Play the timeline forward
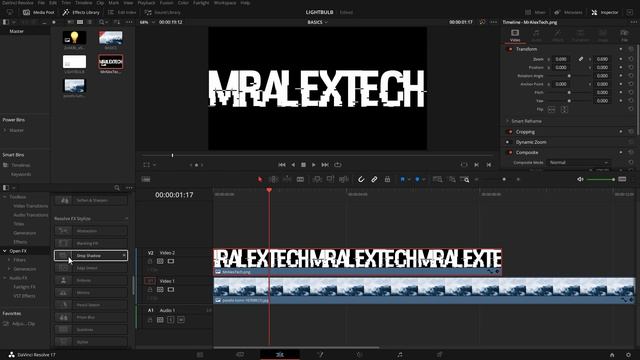This screenshot has width=640, height=360. click(x=313, y=164)
